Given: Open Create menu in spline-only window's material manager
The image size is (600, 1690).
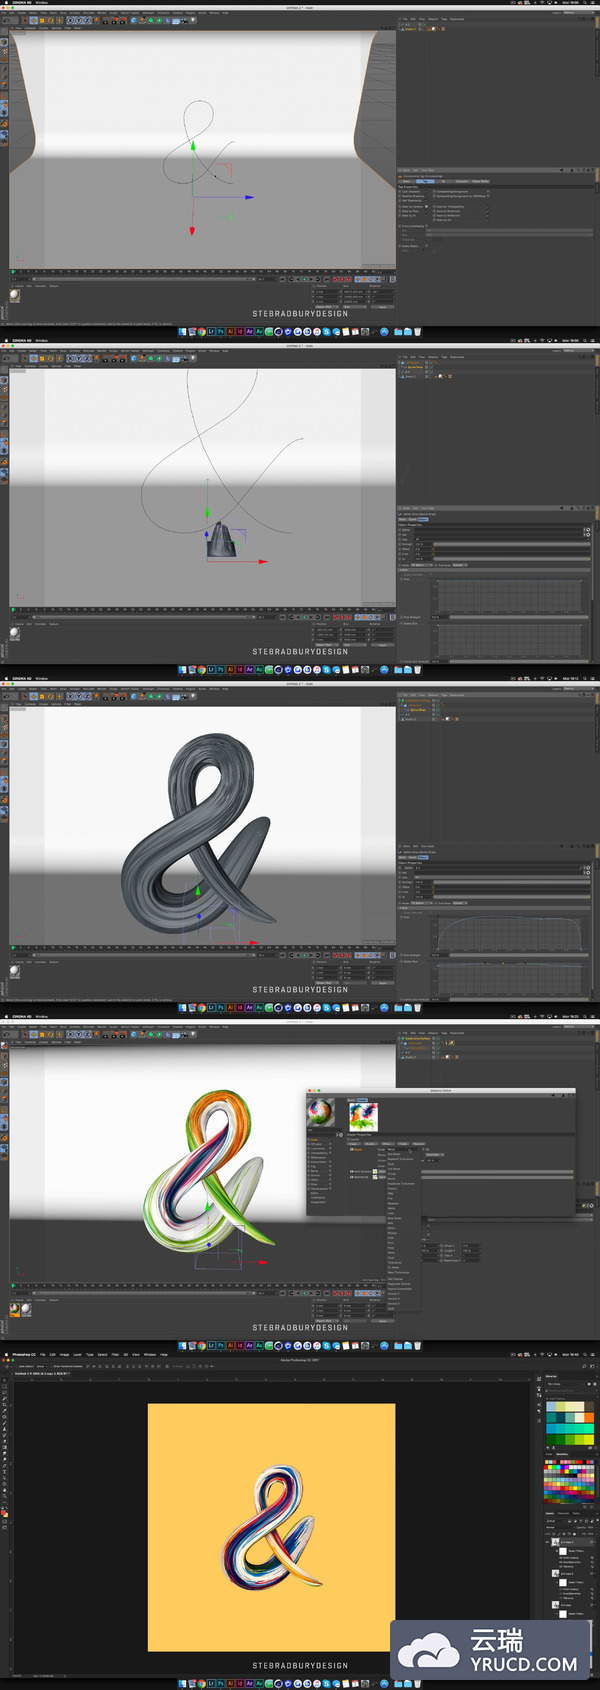Looking at the screenshot, I should tap(19, 286).
